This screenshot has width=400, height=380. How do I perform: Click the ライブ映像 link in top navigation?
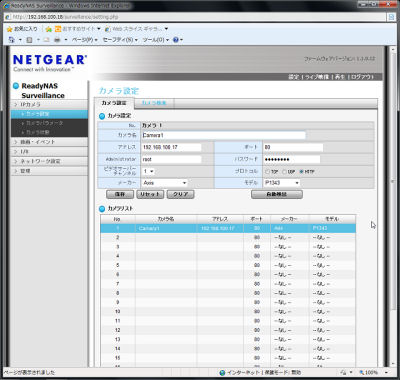click(317, 77)
